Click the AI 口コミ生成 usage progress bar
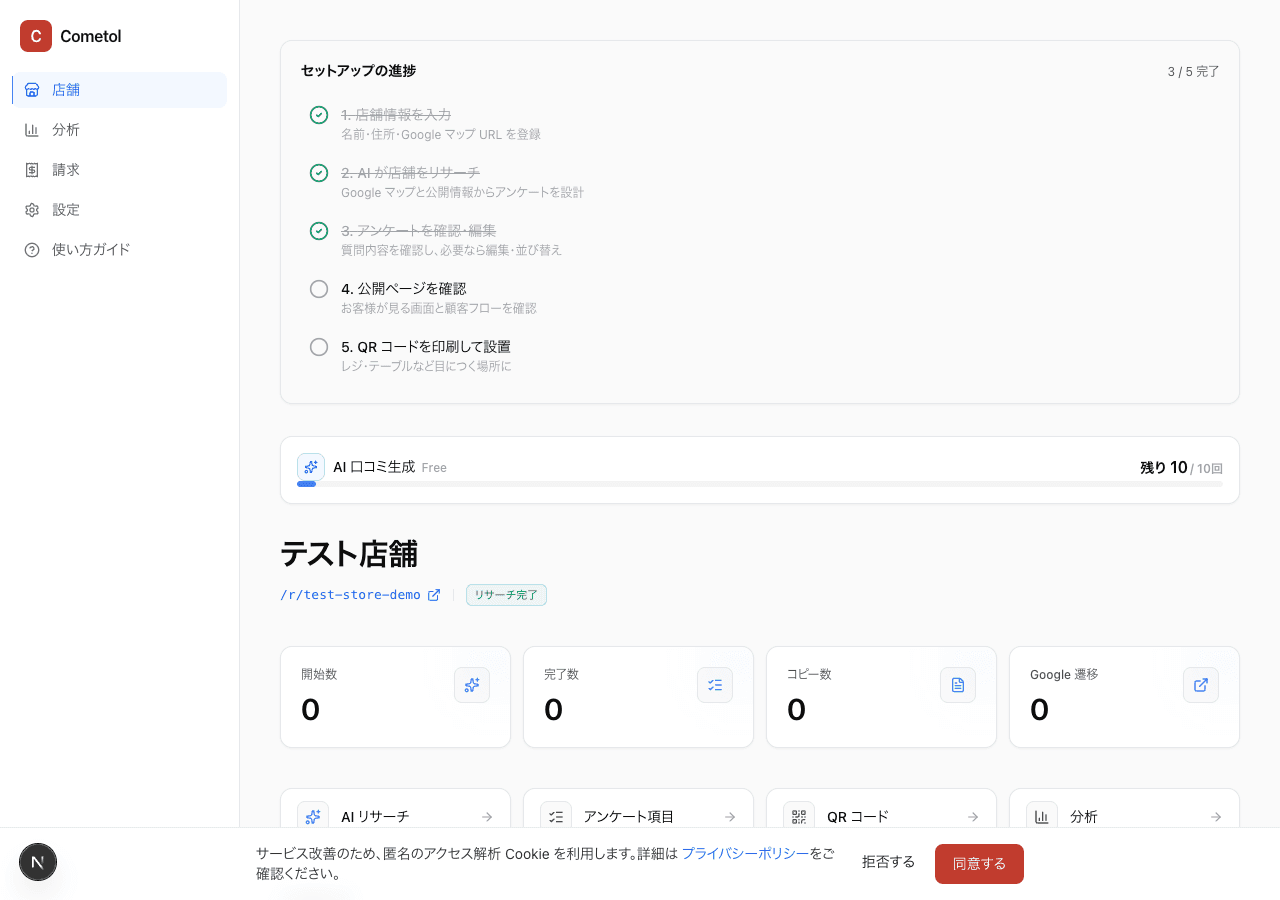1280x900 pixels. [x=760, y=484]
